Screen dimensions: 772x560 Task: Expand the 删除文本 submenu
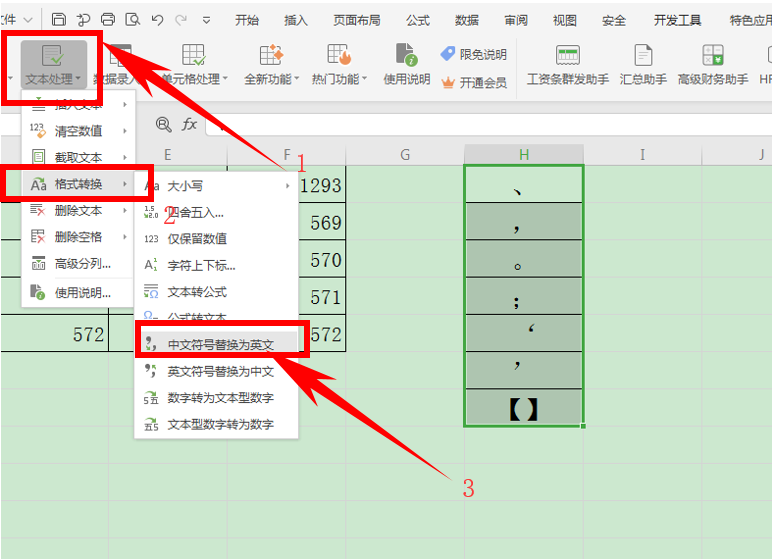[x=78, y=211]
